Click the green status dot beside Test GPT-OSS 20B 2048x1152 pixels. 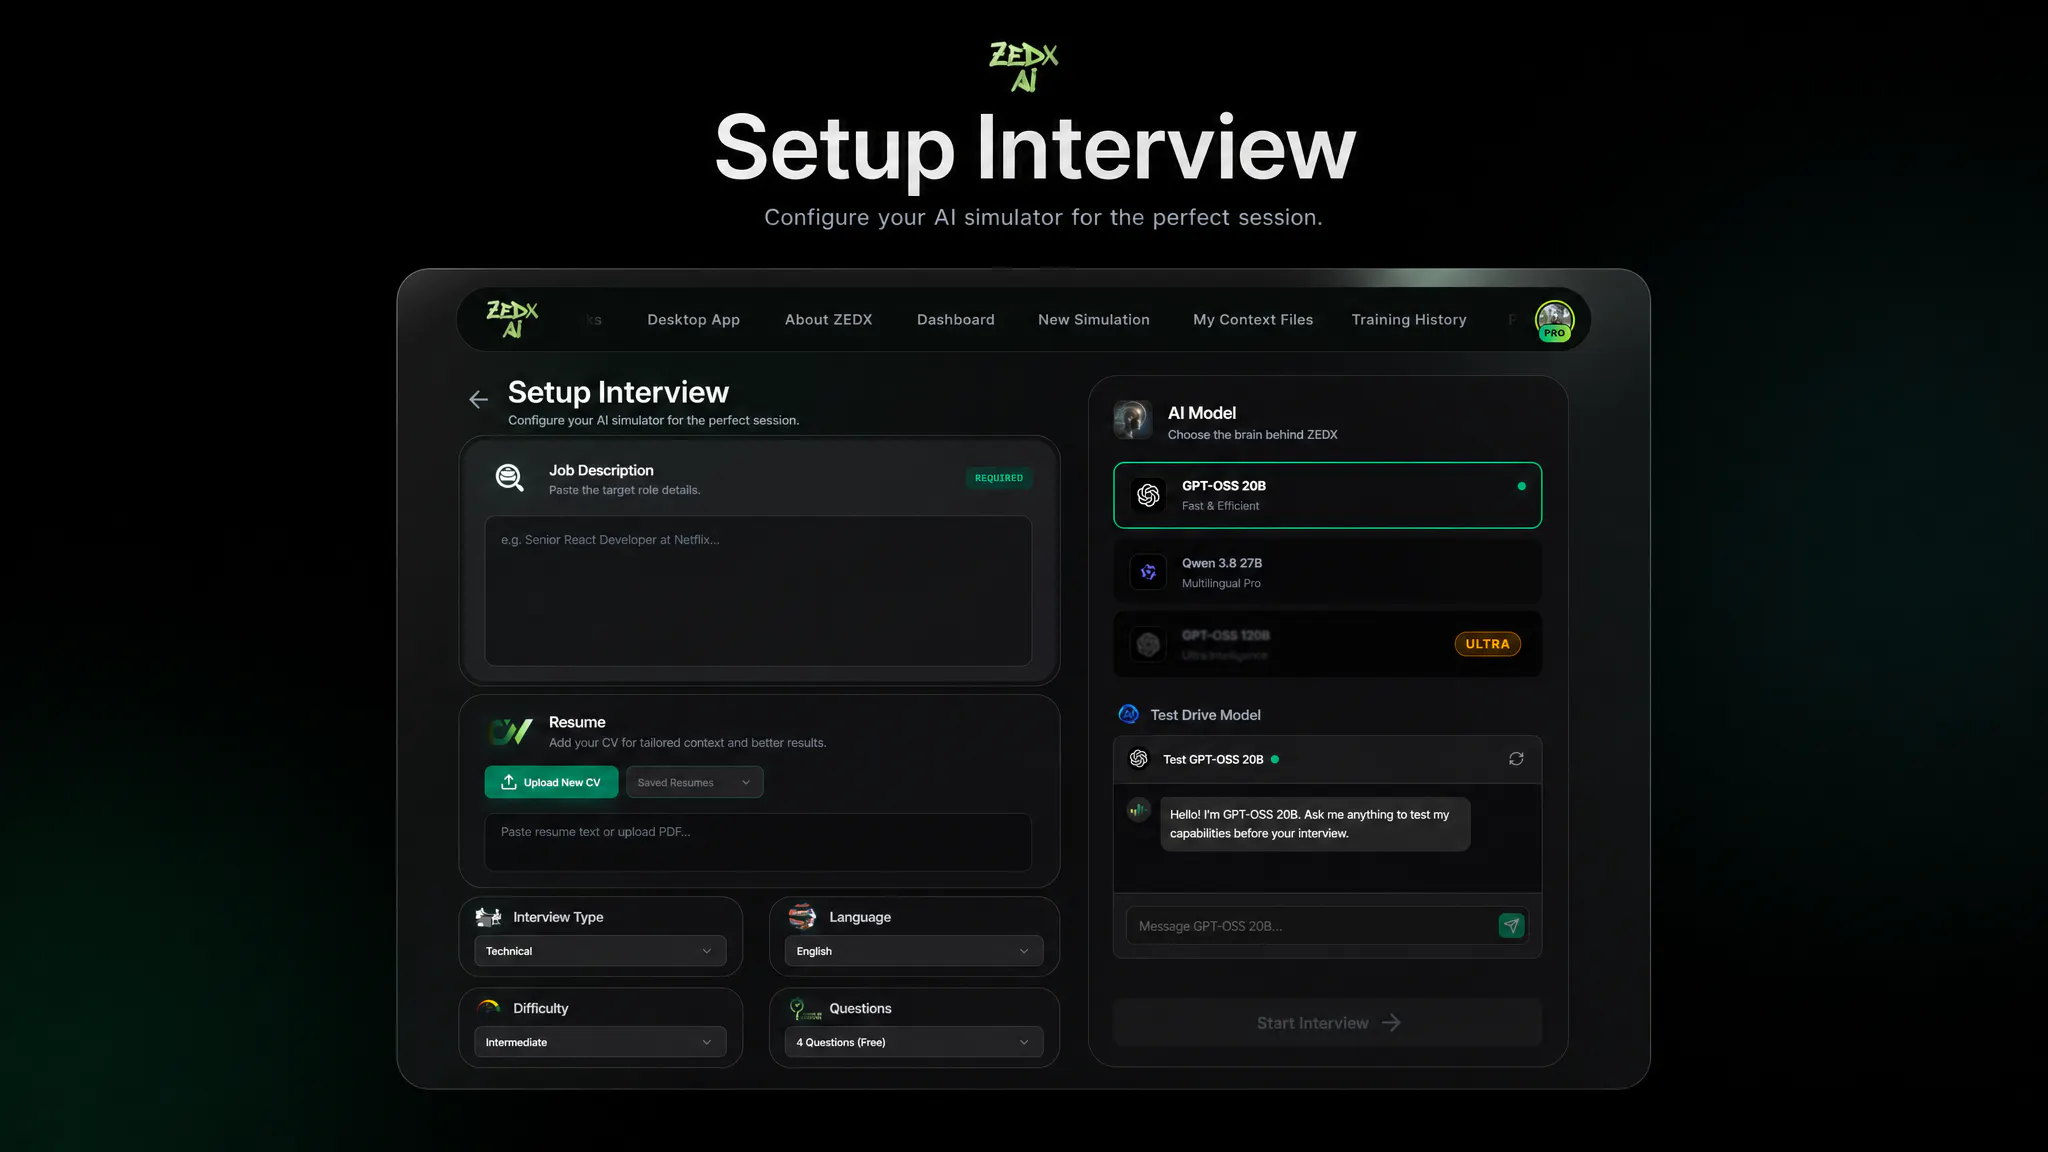(x=1275, y=760)
